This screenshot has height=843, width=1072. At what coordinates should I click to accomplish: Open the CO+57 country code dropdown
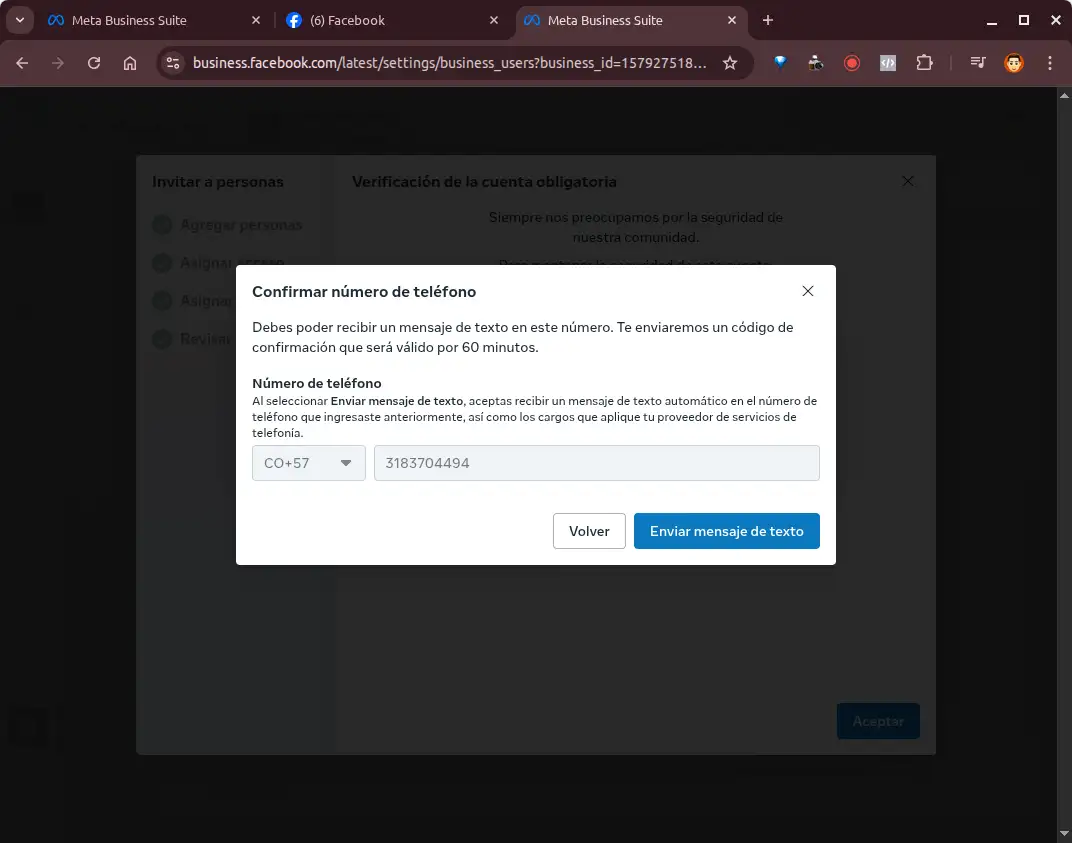click(x=309, y=463)
